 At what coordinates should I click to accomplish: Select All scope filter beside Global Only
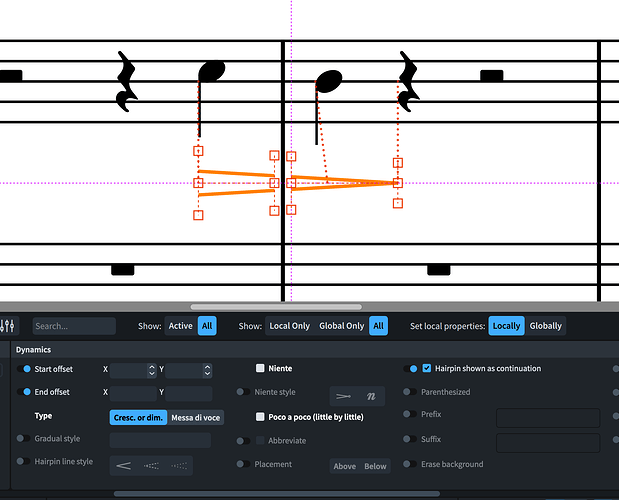coord(378,326)
